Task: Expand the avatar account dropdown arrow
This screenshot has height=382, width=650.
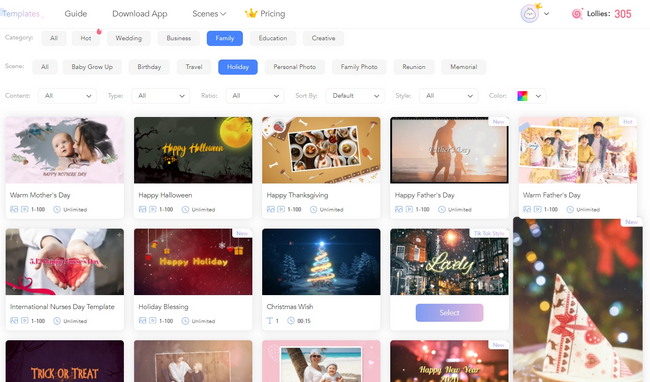Action: pyautogui.click(x=546, y=14)
